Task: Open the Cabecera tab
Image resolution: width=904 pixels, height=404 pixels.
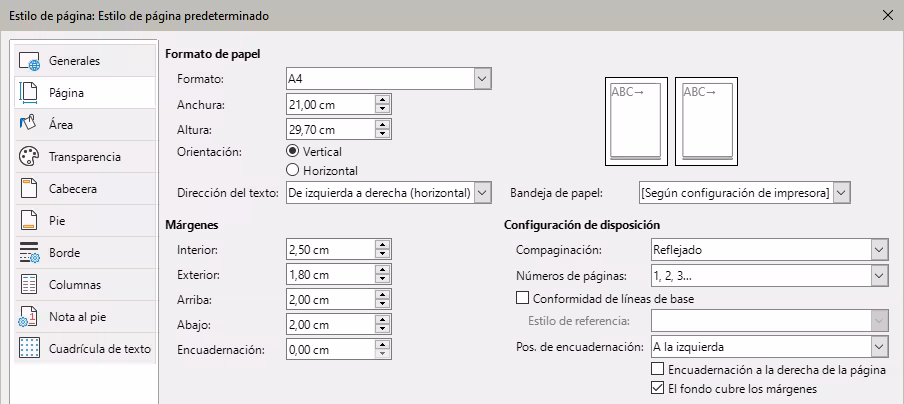Action: pos(85,189)
